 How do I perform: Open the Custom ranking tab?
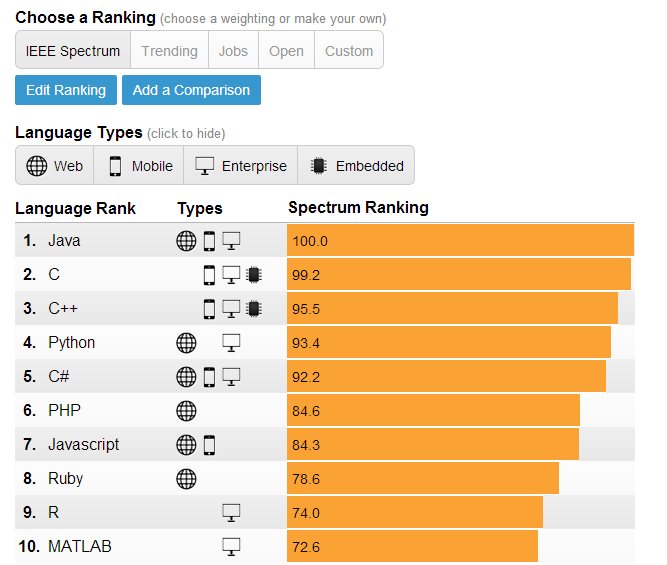pyautogui.click(x=349, y=51)
